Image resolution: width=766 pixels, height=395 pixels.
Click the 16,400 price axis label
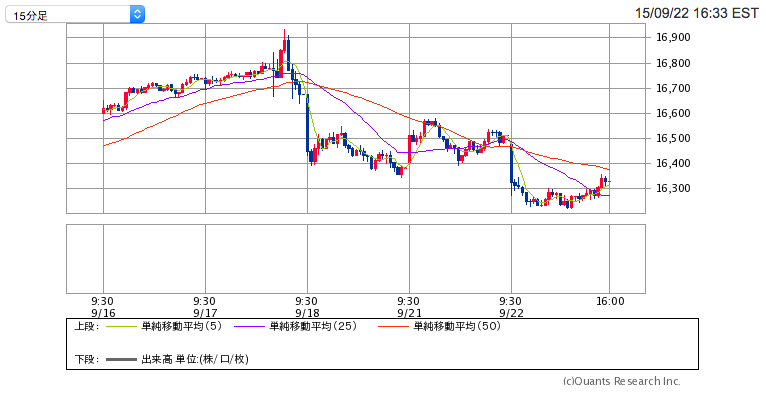pyautogui.click(x=673, y=164)
